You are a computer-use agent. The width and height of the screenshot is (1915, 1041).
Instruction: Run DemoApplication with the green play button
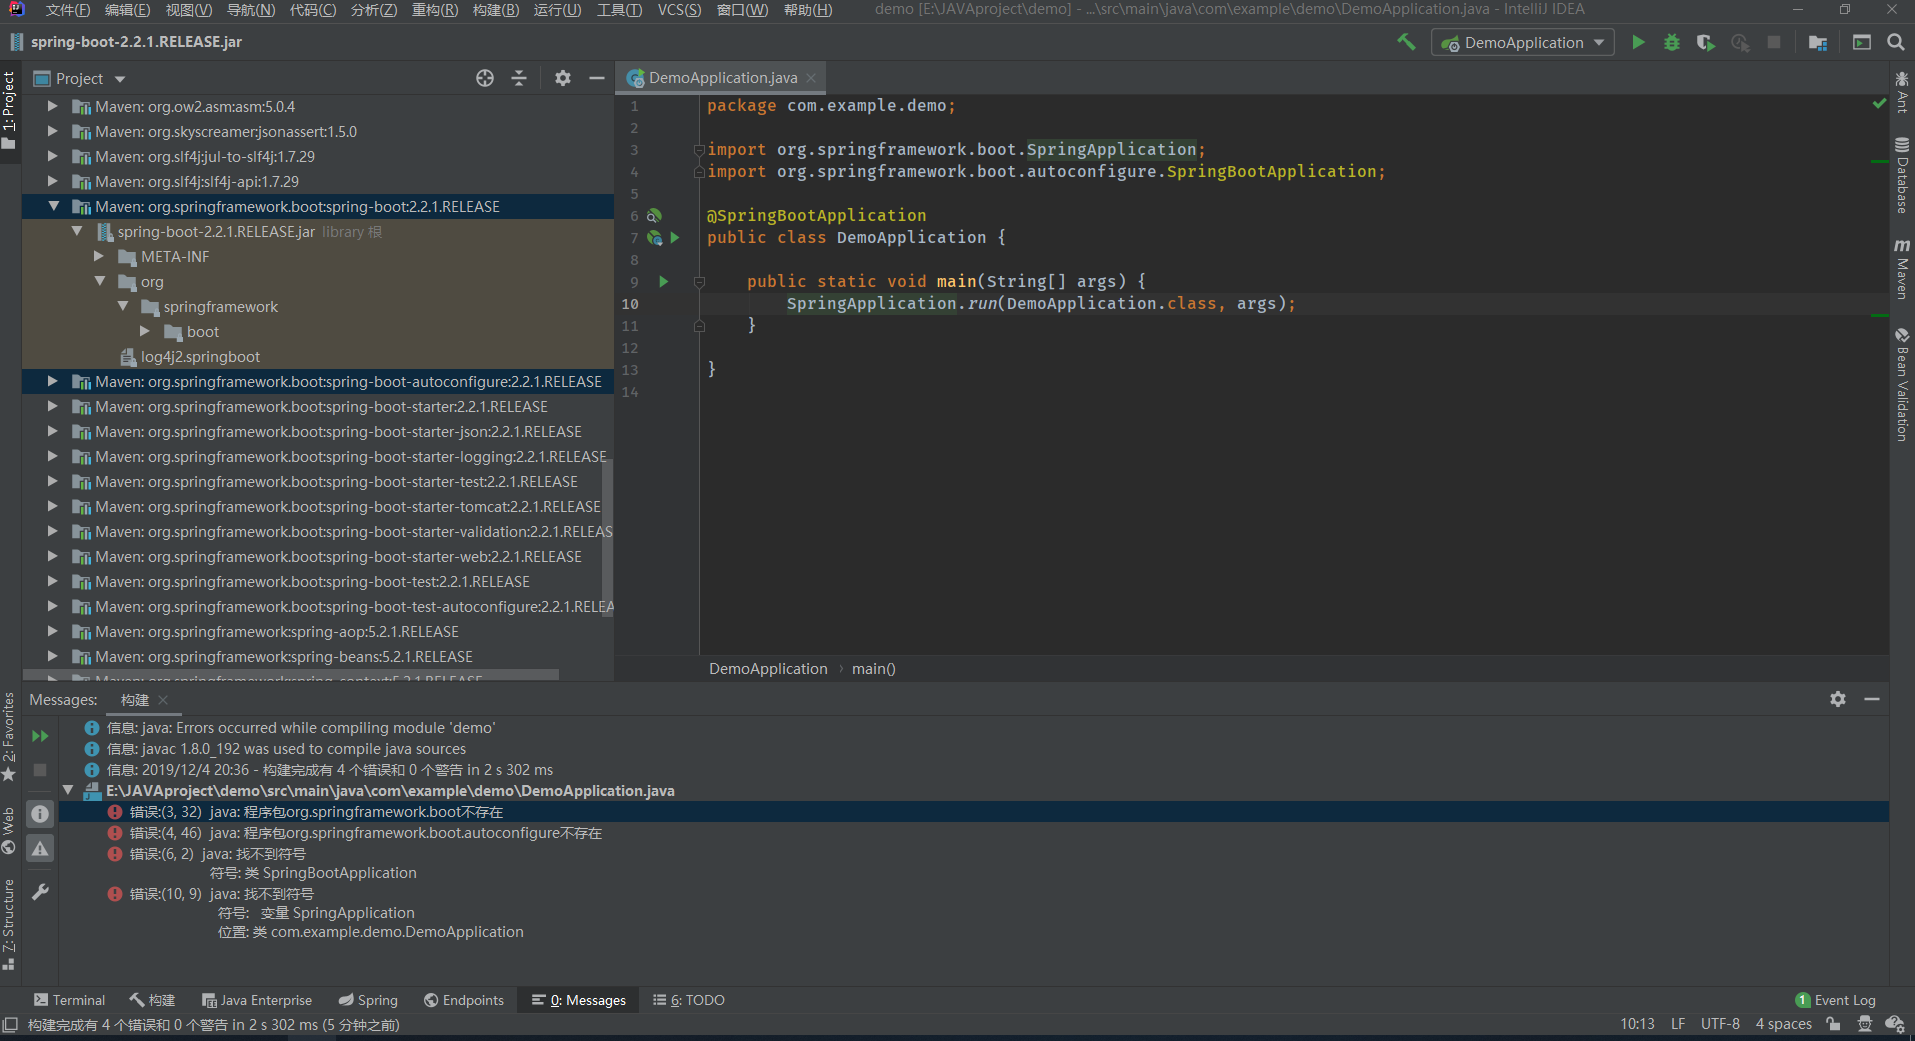1638,42
